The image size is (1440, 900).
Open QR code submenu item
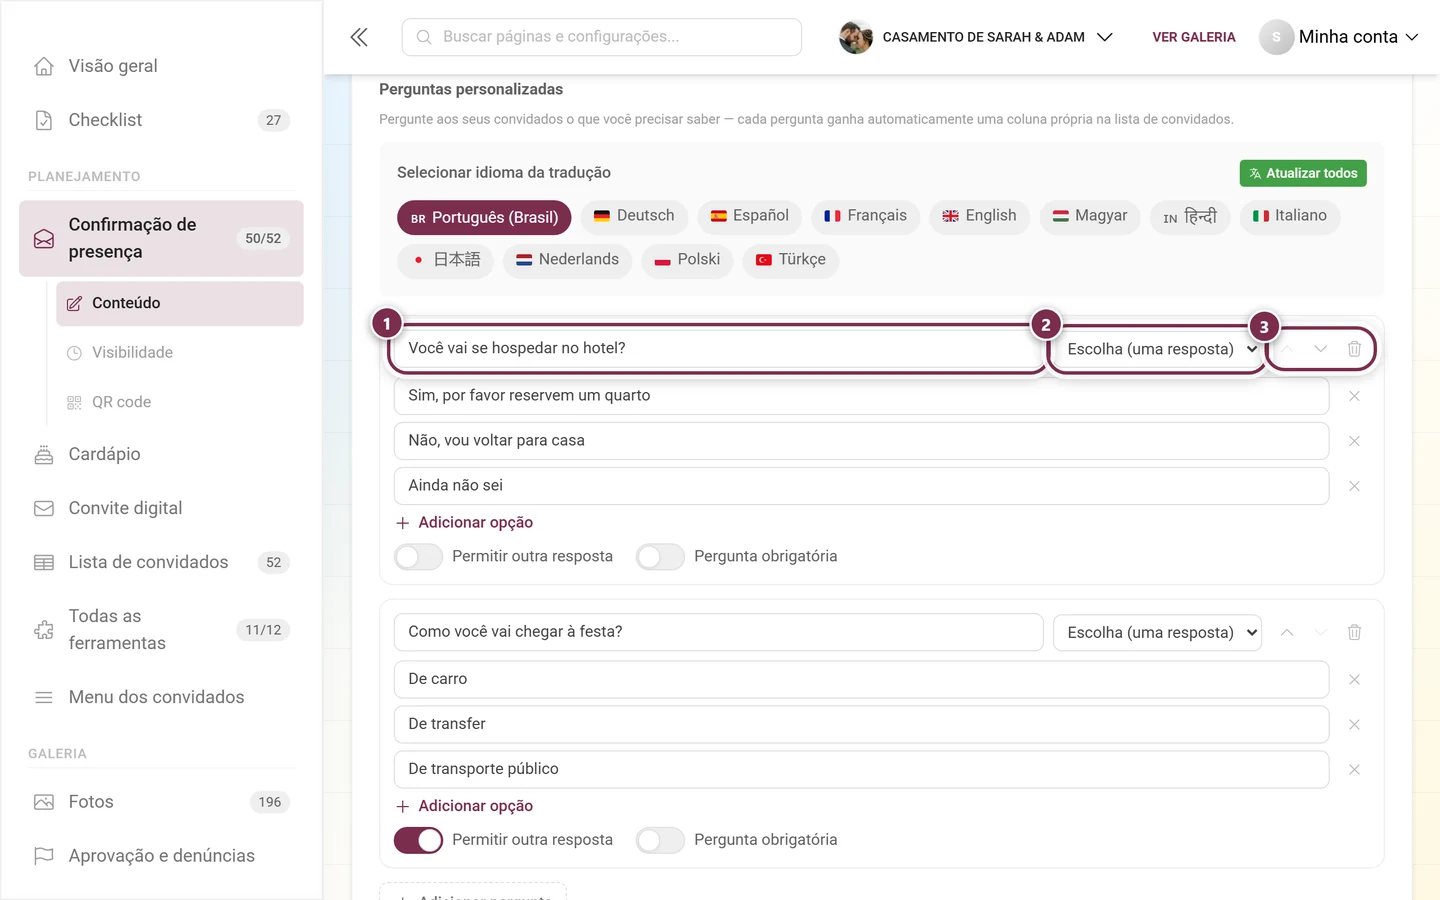[x=180, y=402]
